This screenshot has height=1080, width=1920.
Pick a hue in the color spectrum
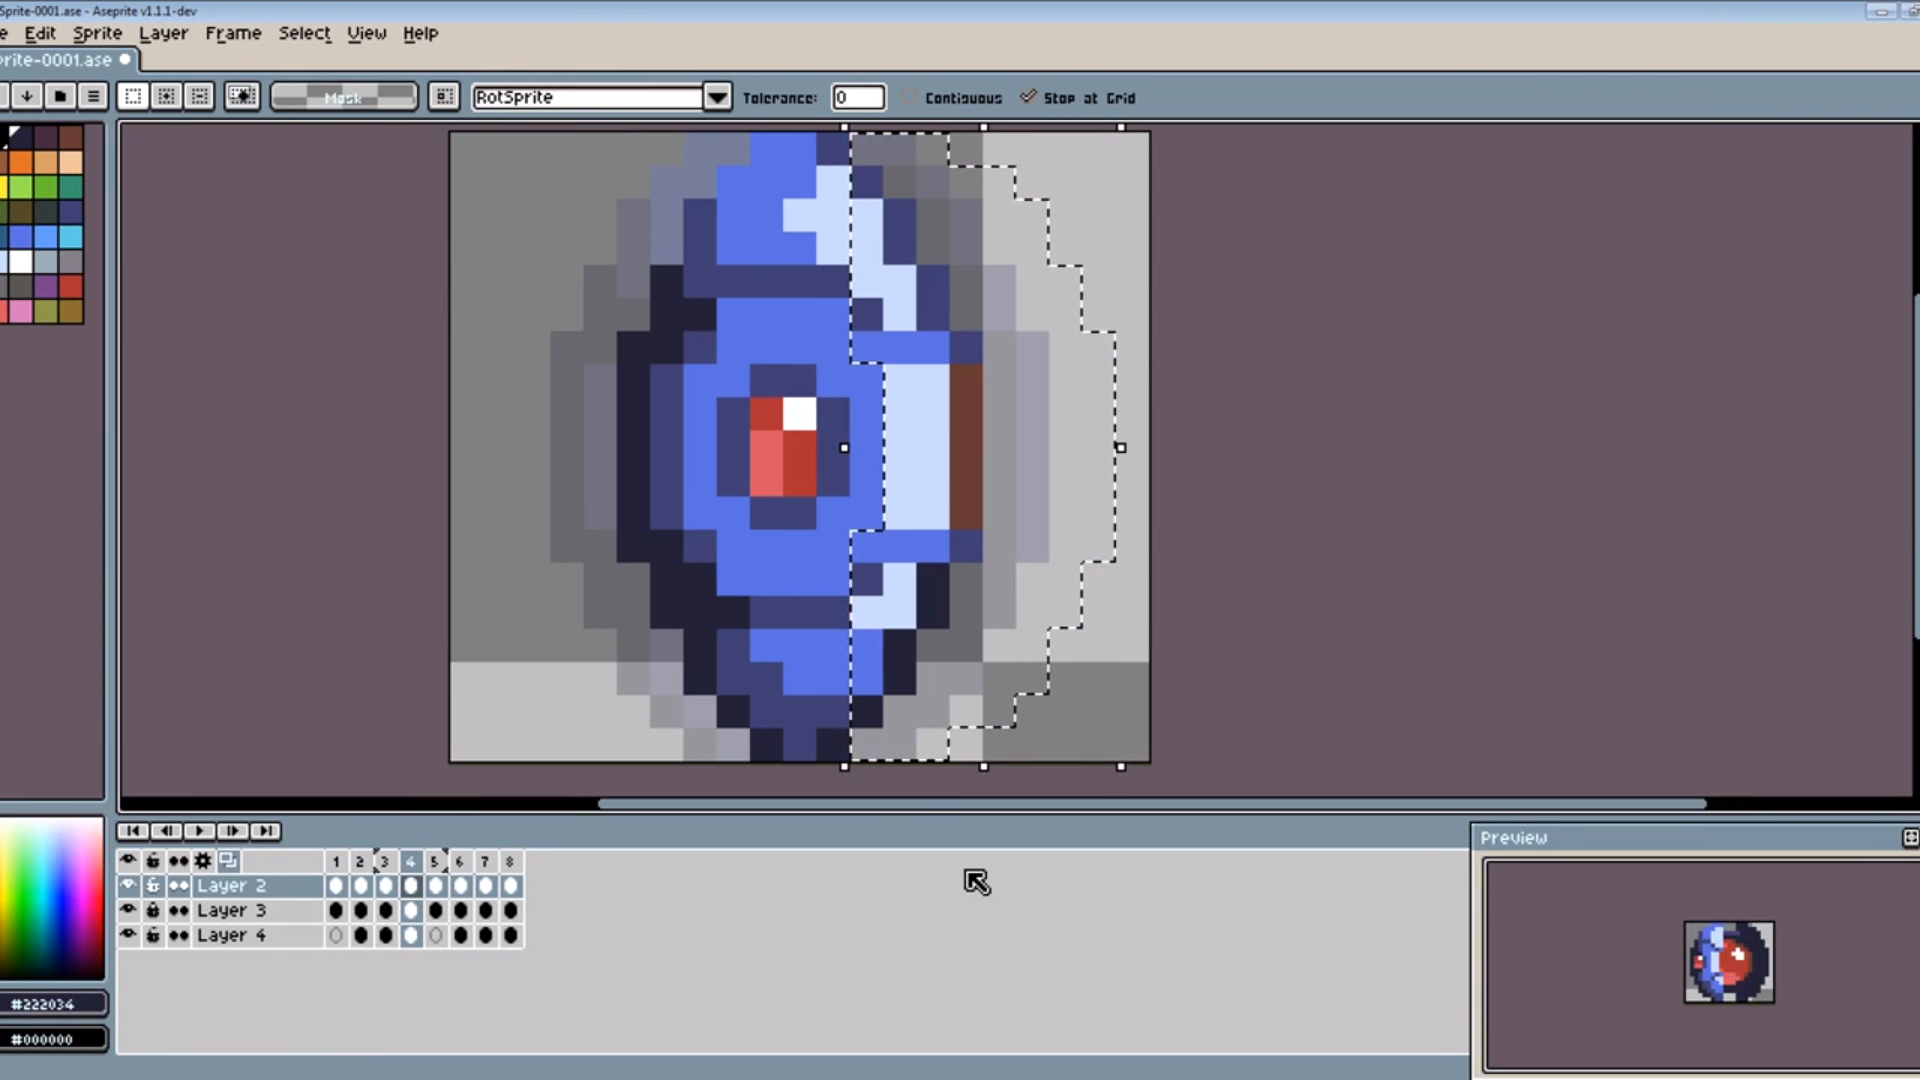tap(50, 898)
